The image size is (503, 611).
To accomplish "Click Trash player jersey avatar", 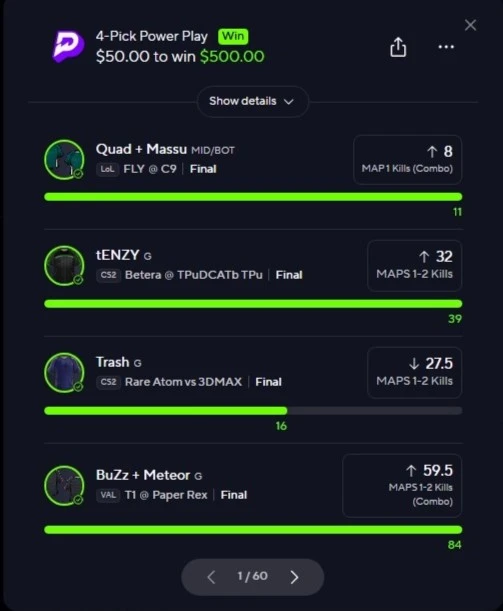I will coord(64,372).
